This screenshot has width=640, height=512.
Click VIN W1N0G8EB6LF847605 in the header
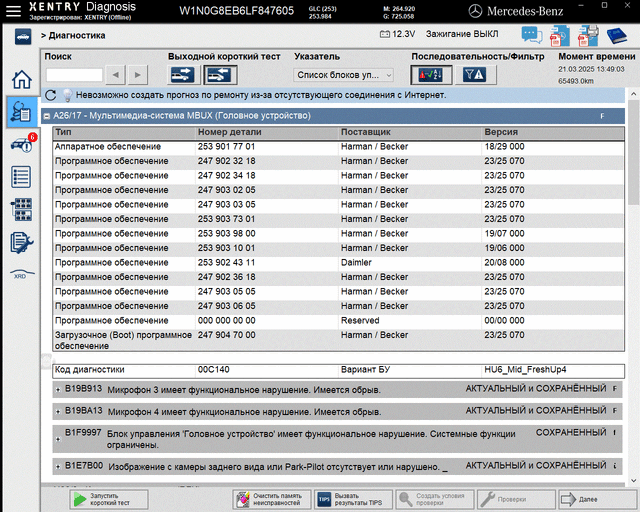[237, 11]
